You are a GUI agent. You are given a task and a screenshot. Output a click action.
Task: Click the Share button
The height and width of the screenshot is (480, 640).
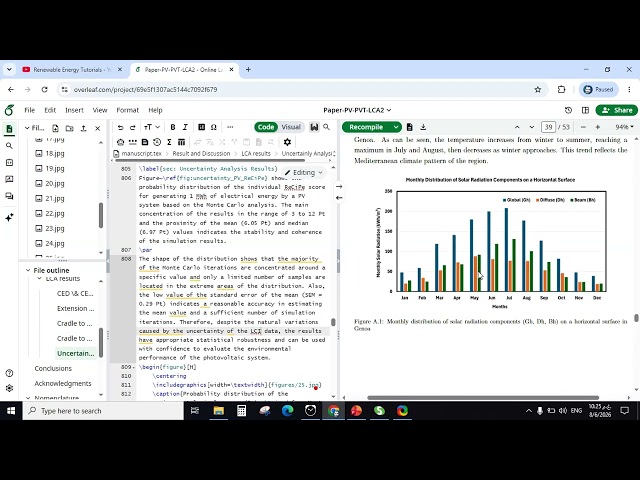[617, 110]
